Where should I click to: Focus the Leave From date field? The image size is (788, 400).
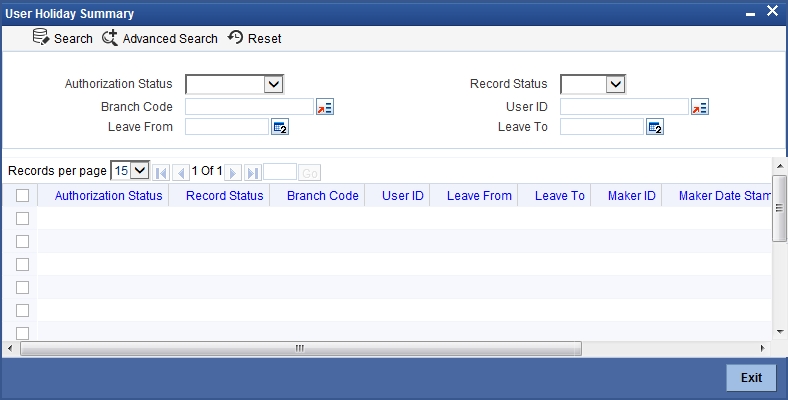[227, 127]
